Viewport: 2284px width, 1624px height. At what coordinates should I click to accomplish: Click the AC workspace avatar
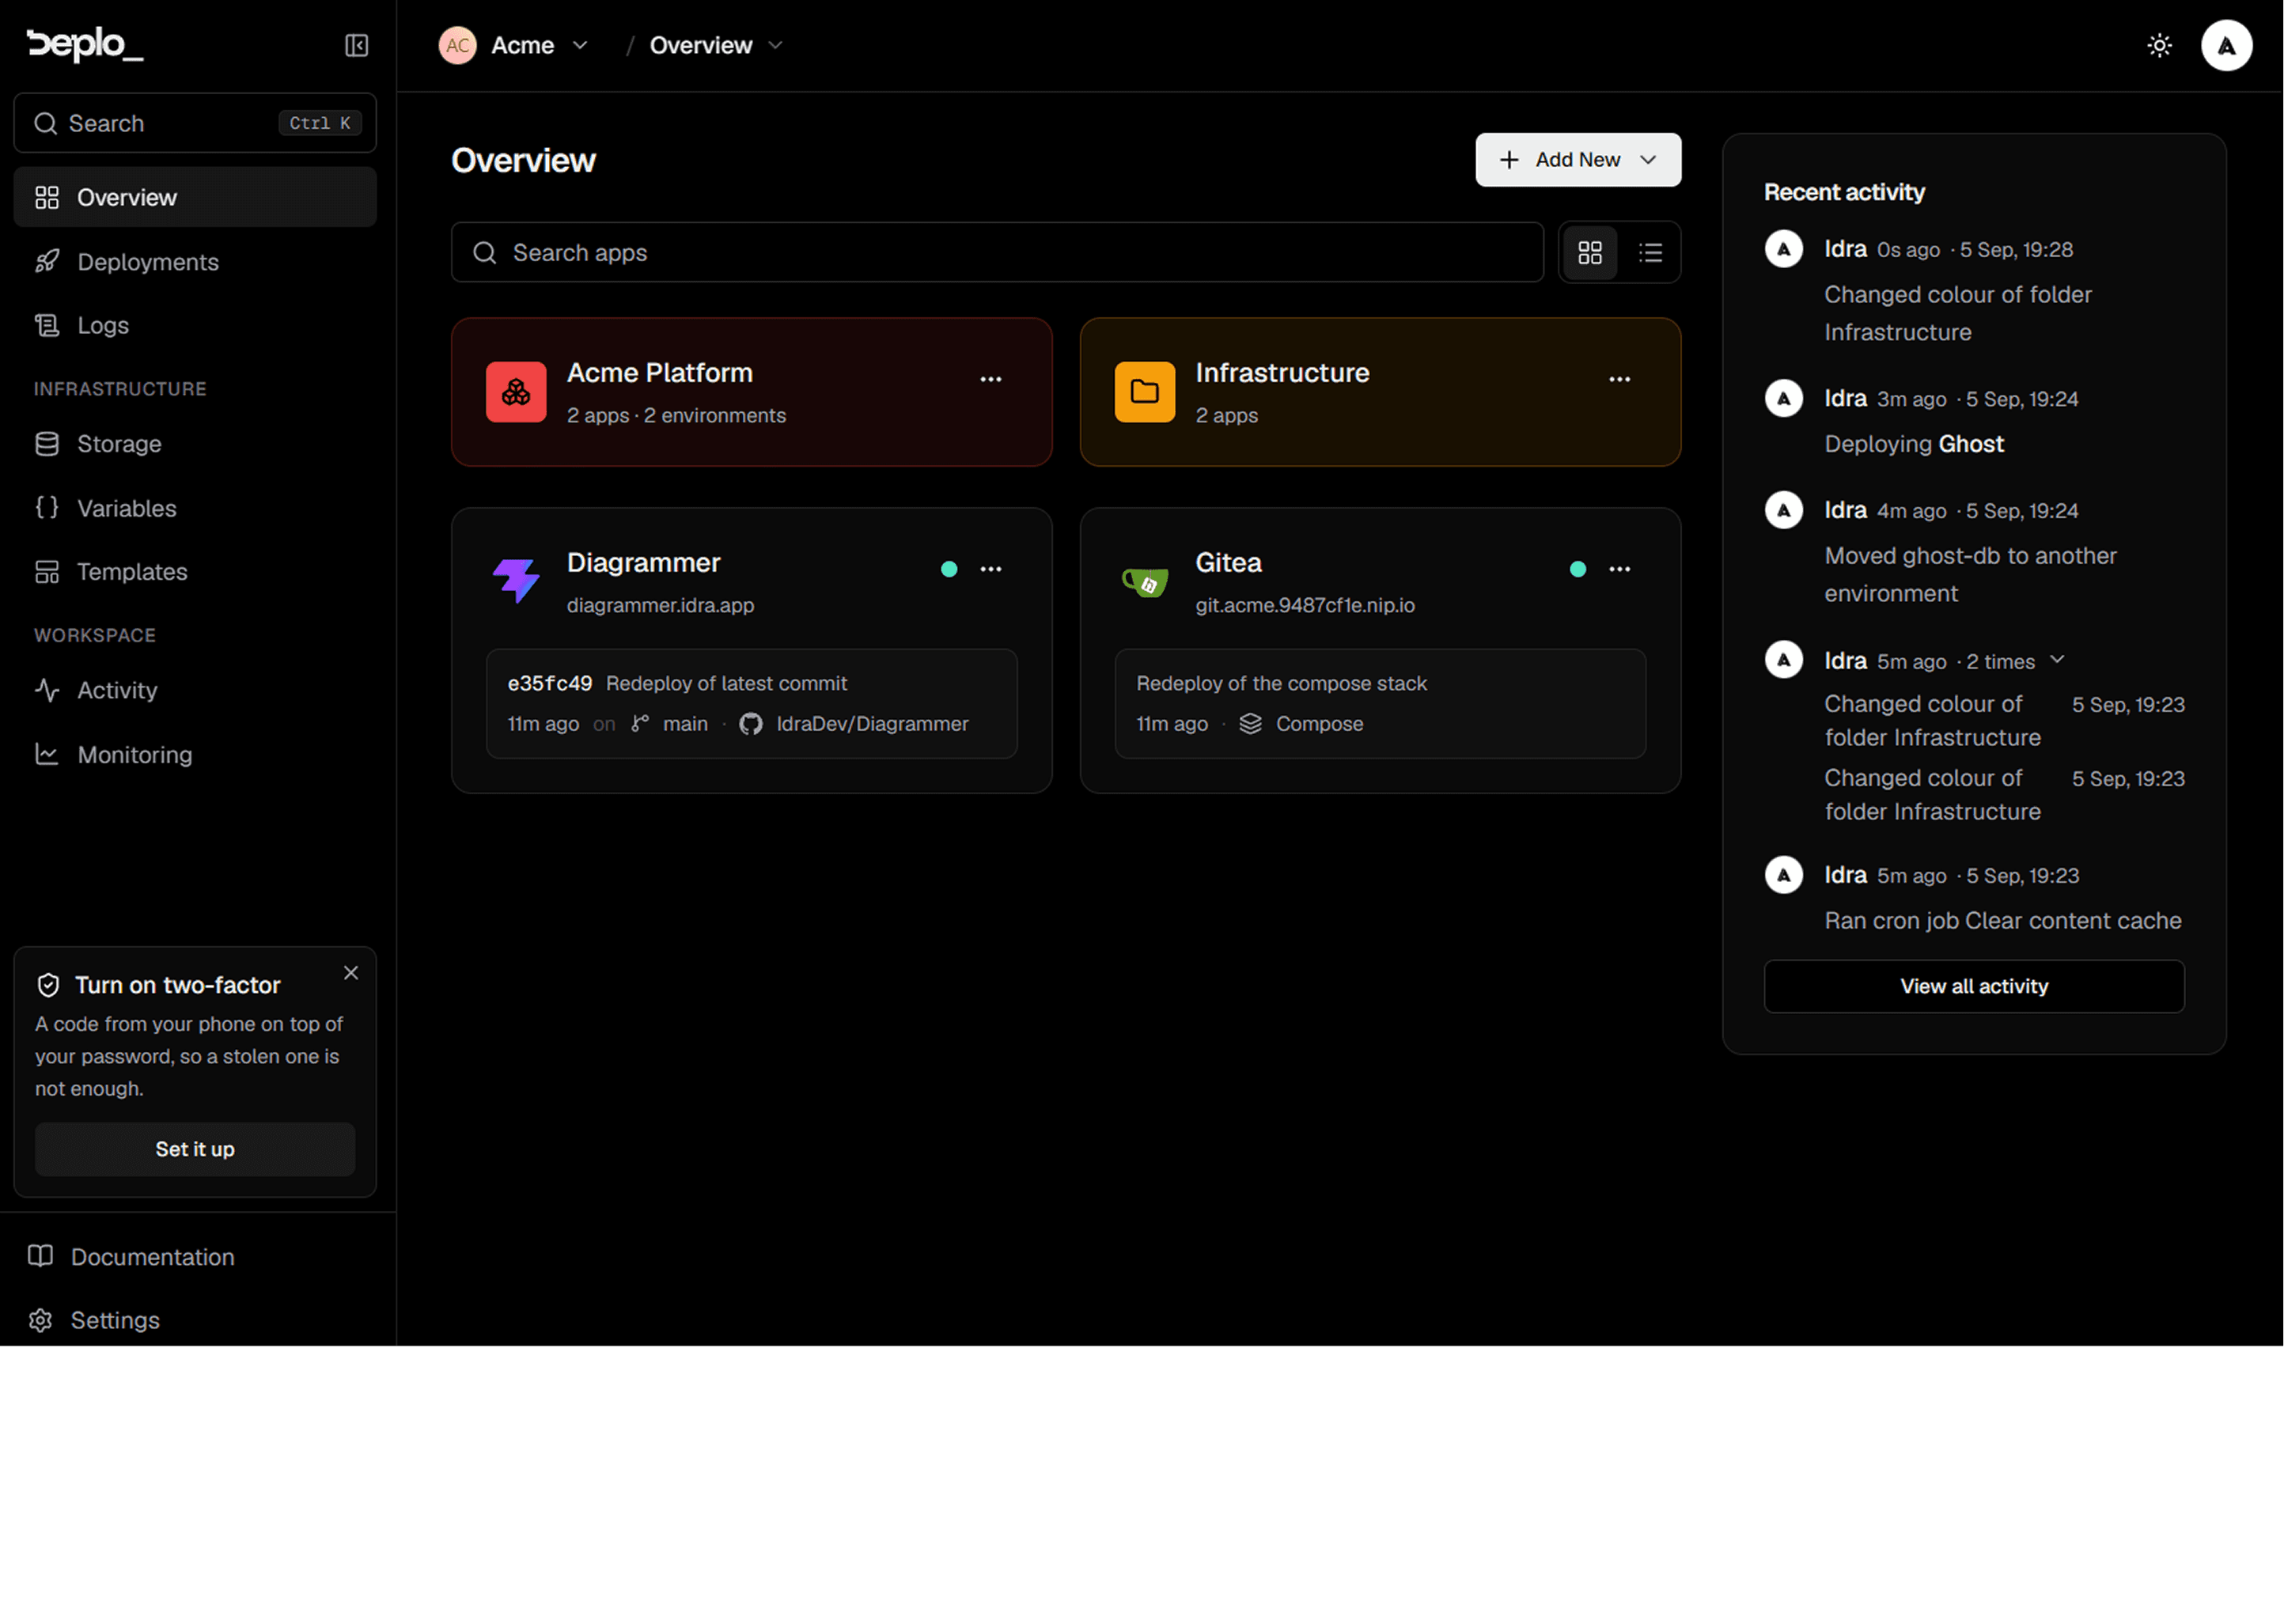pos(457,45)
